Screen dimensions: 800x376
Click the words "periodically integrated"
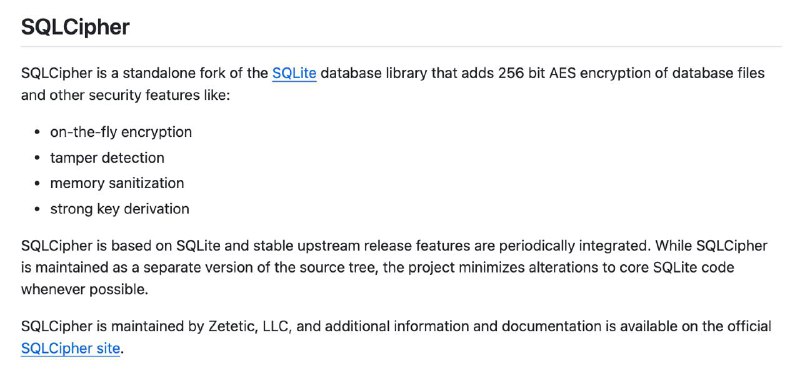[563, 246]
